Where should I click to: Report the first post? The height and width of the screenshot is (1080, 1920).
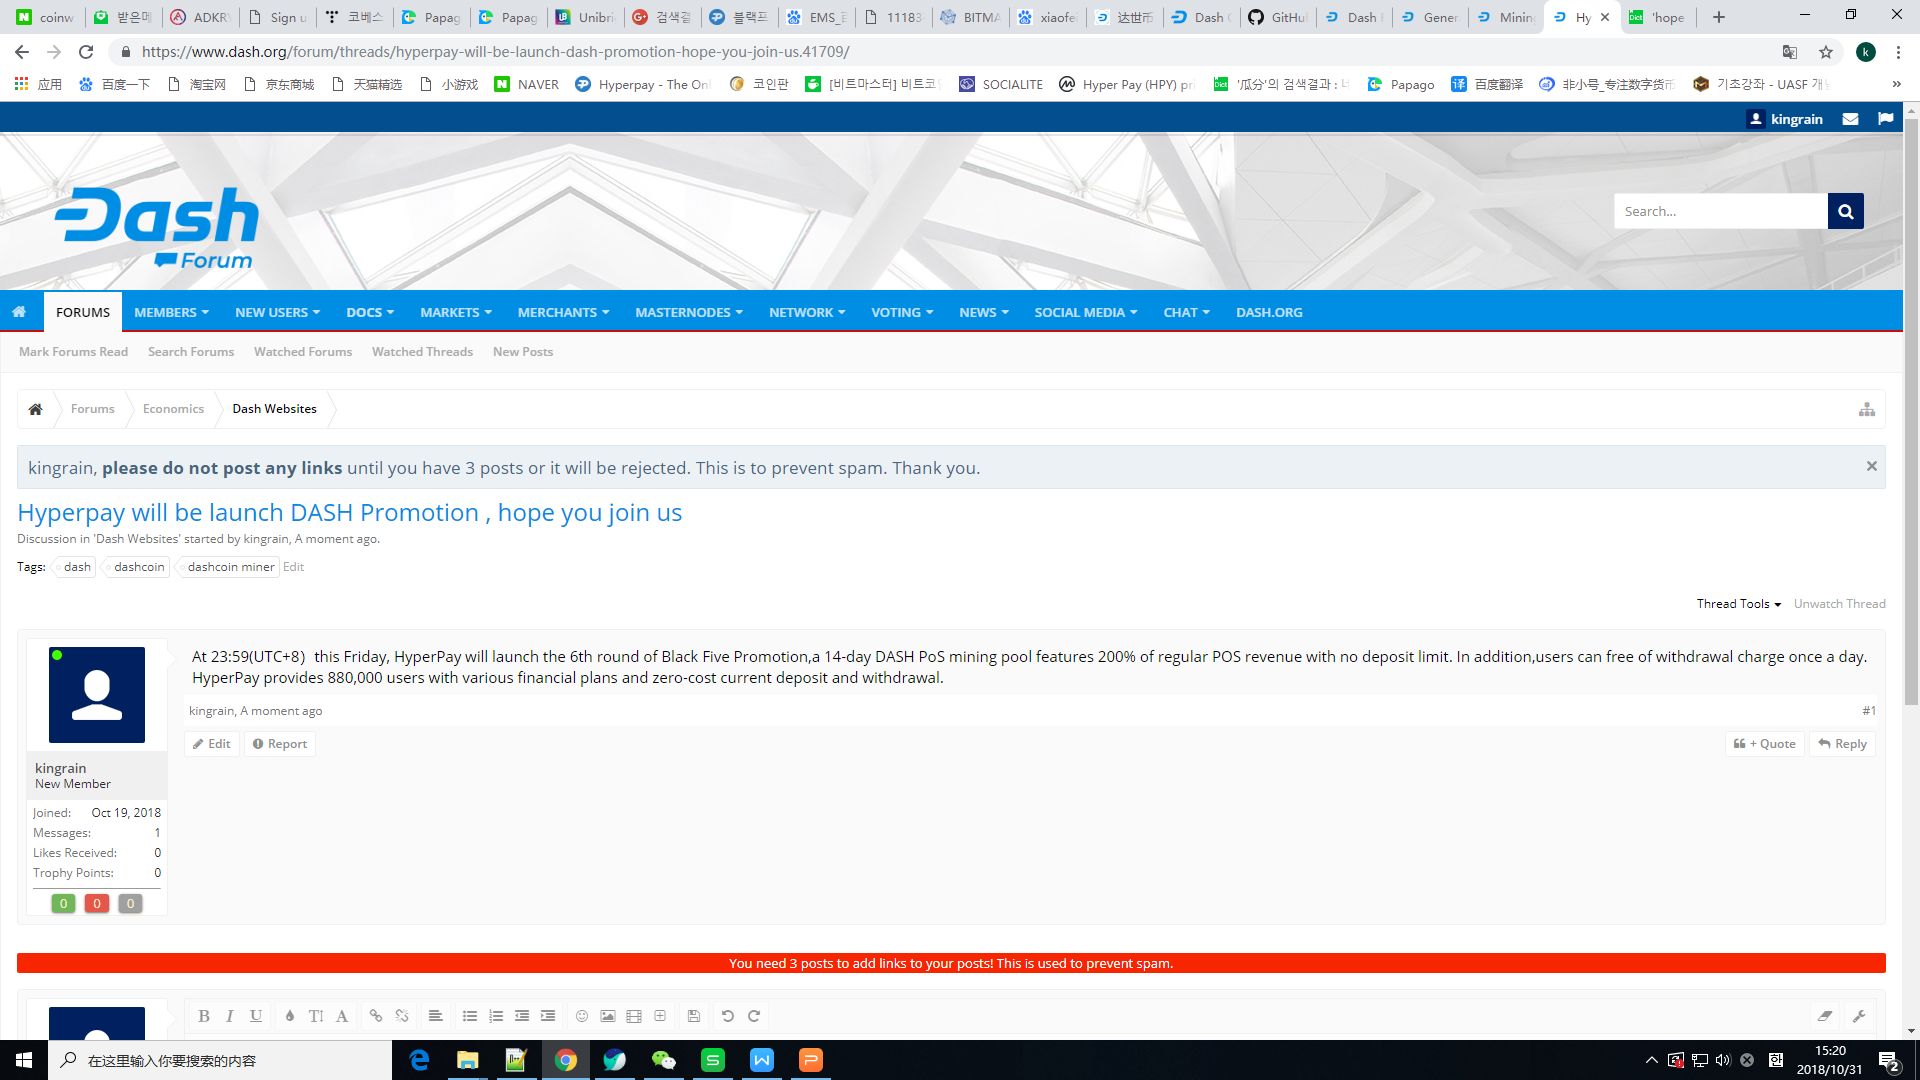[280, 744]
